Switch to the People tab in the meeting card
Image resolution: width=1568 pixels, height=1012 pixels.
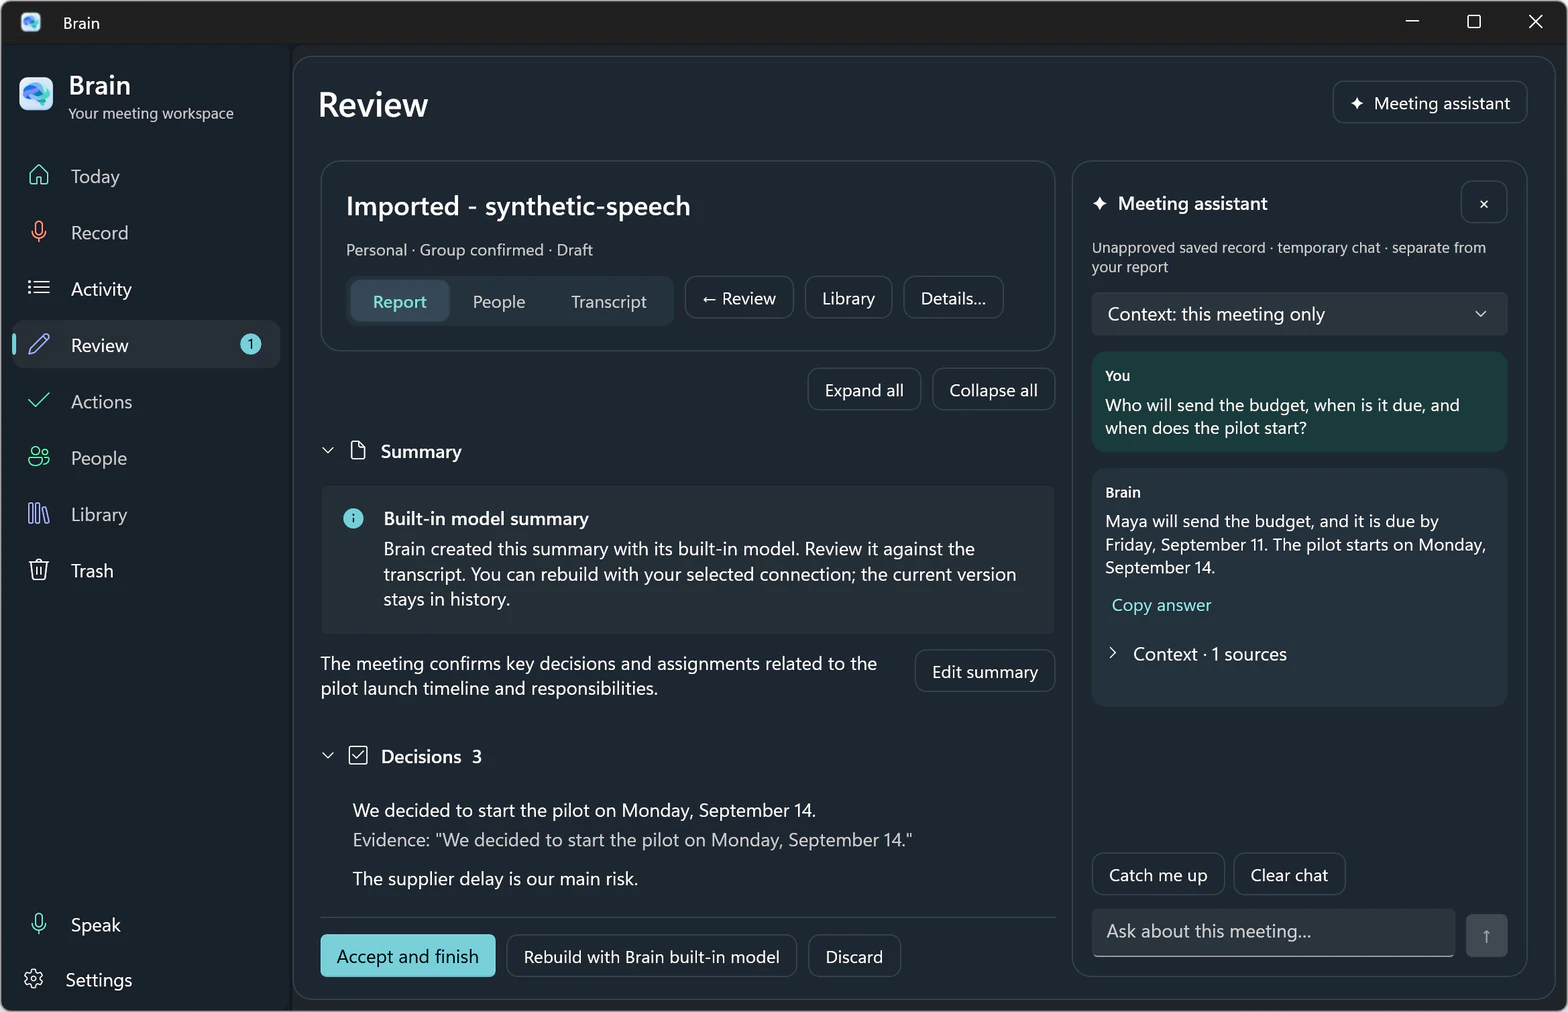pos(499,301)
